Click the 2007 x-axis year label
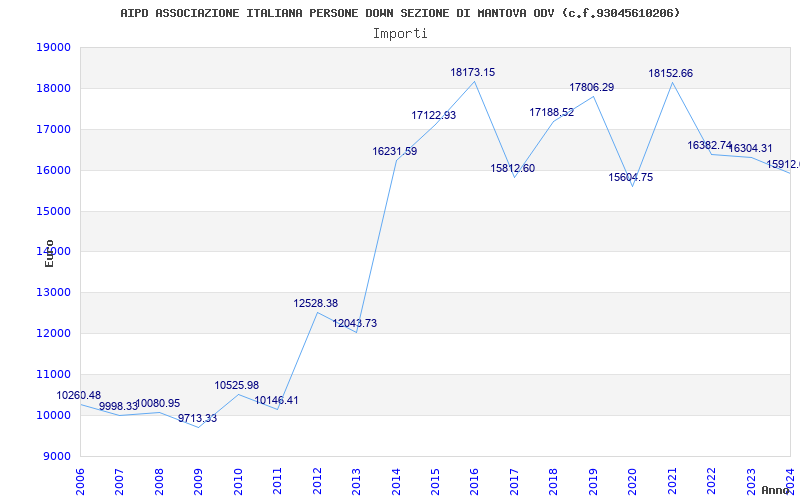Viewport: 800px width, 500px height. coord(119,482)
